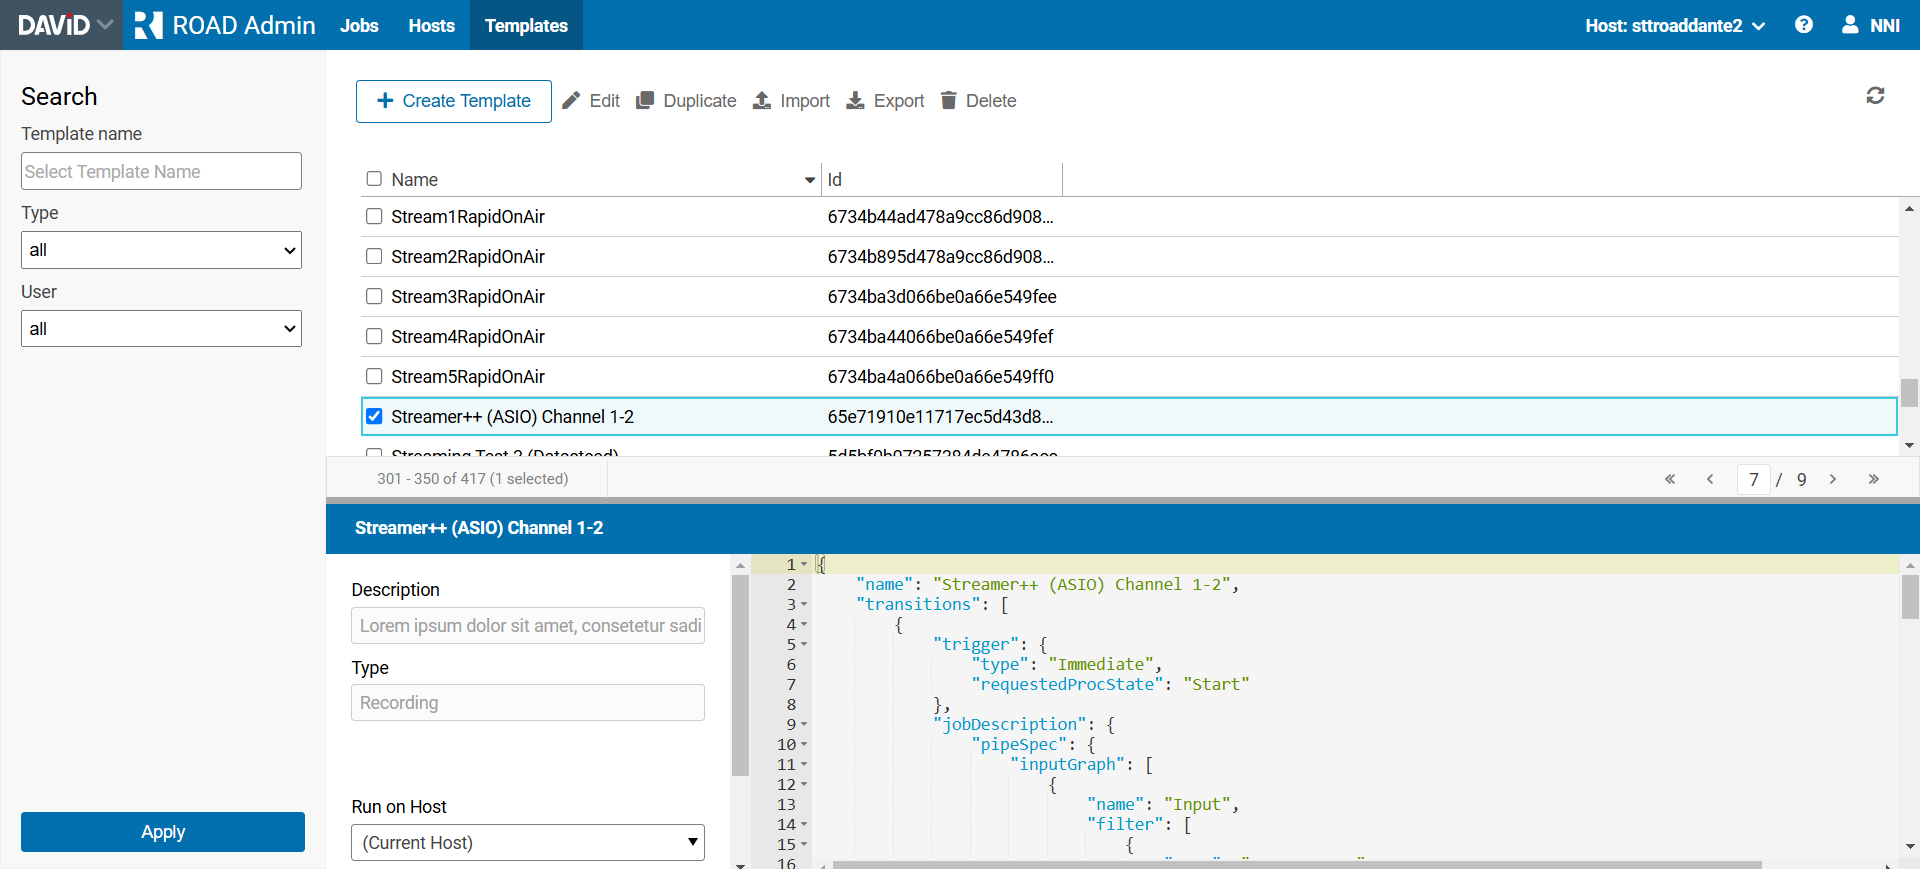Open the Type filter dropdown in Search
The image size is (1920, 869).
pyautogui.click(x=161, y=250)
